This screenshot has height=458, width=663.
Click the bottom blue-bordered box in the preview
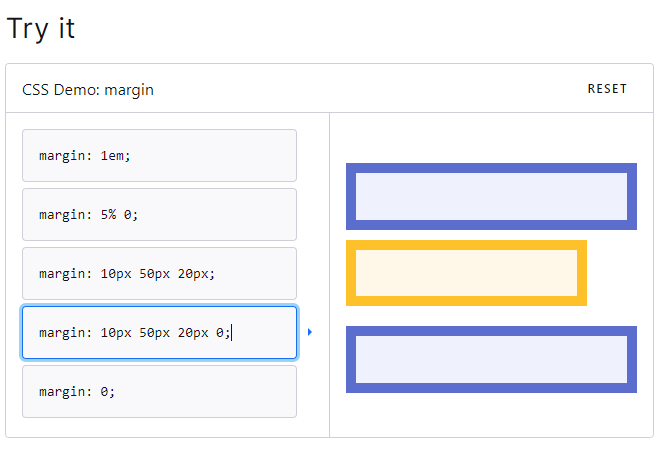click(x=491, y=359)
